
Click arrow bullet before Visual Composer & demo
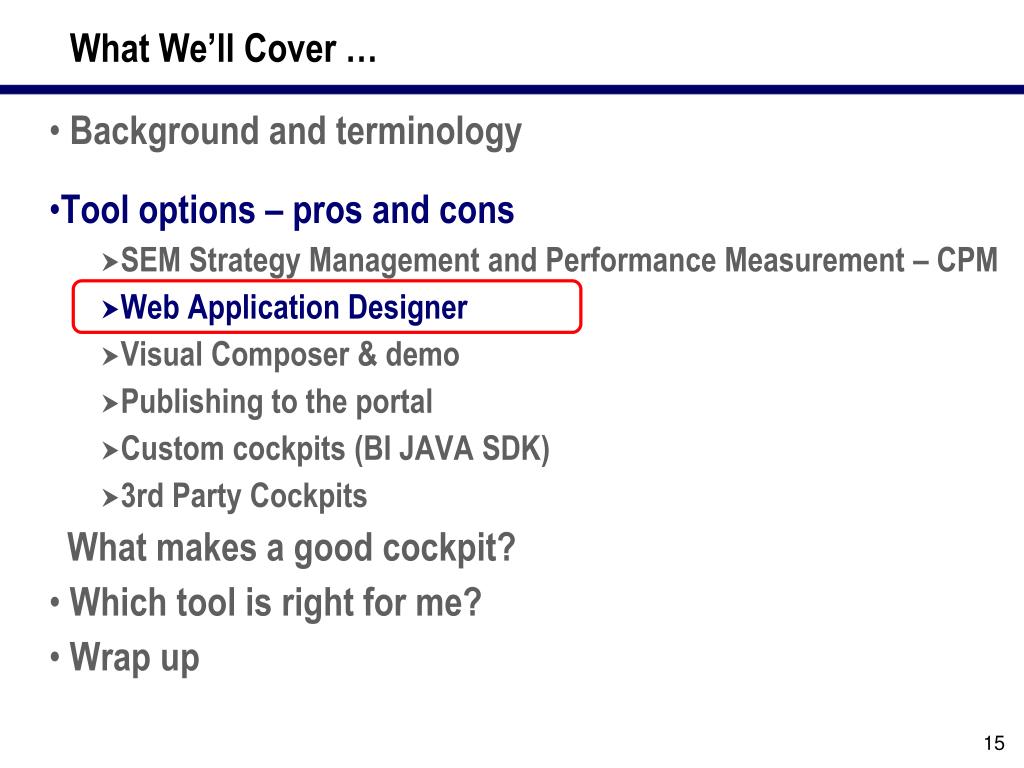pos(110,357)
